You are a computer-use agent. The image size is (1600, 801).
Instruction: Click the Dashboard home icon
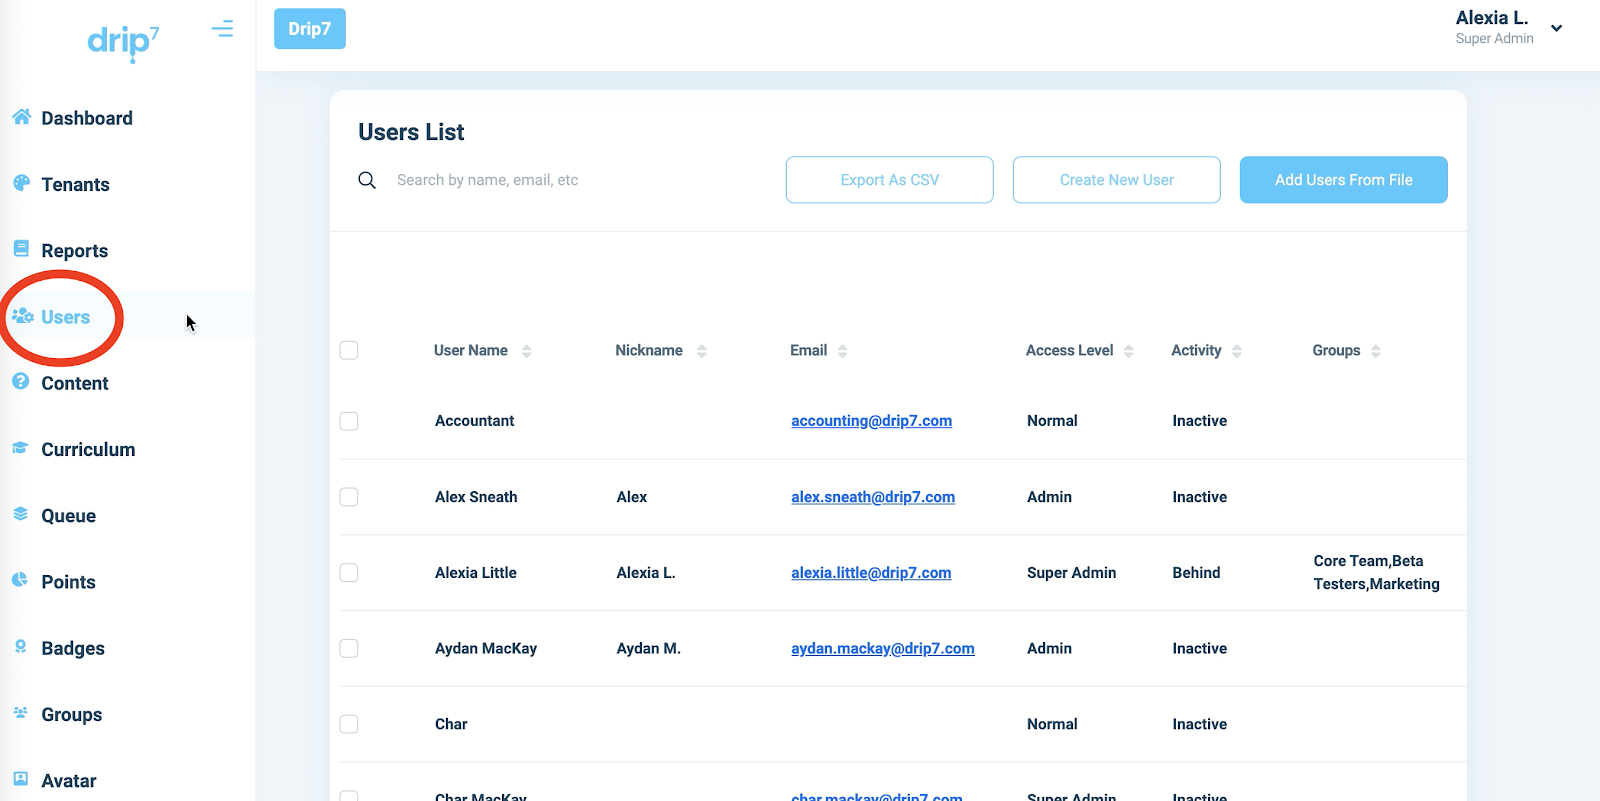[x=21, y=117]
